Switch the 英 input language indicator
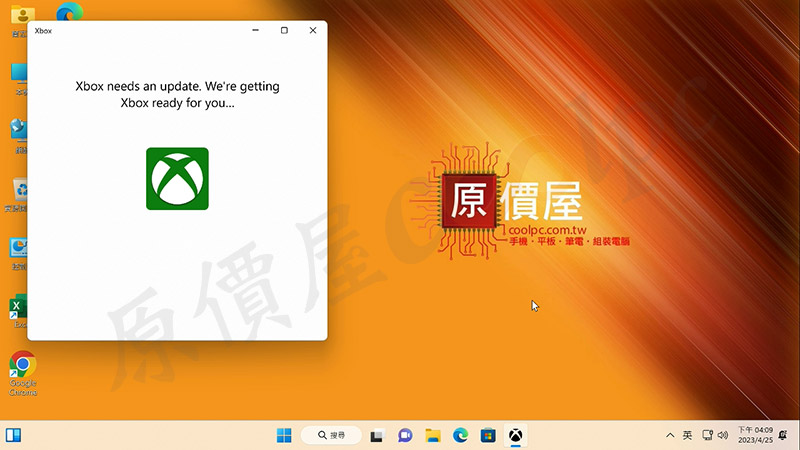This screenshot has height=450, width=800. [x=687, y=435]
